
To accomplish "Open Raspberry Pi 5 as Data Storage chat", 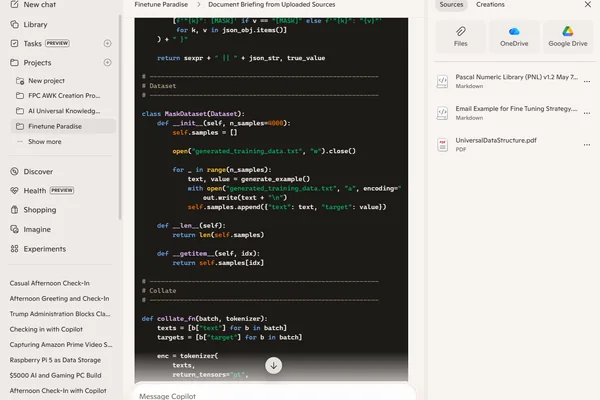I will pos(55,360).
